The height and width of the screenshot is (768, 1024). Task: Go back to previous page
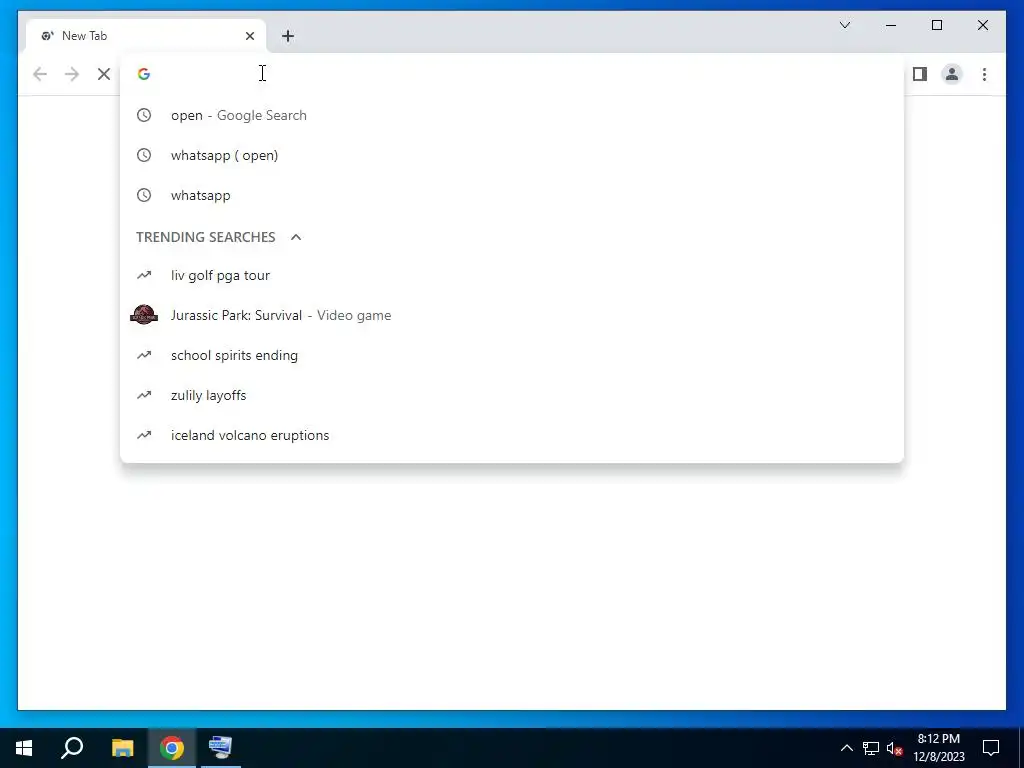[40, 74]
